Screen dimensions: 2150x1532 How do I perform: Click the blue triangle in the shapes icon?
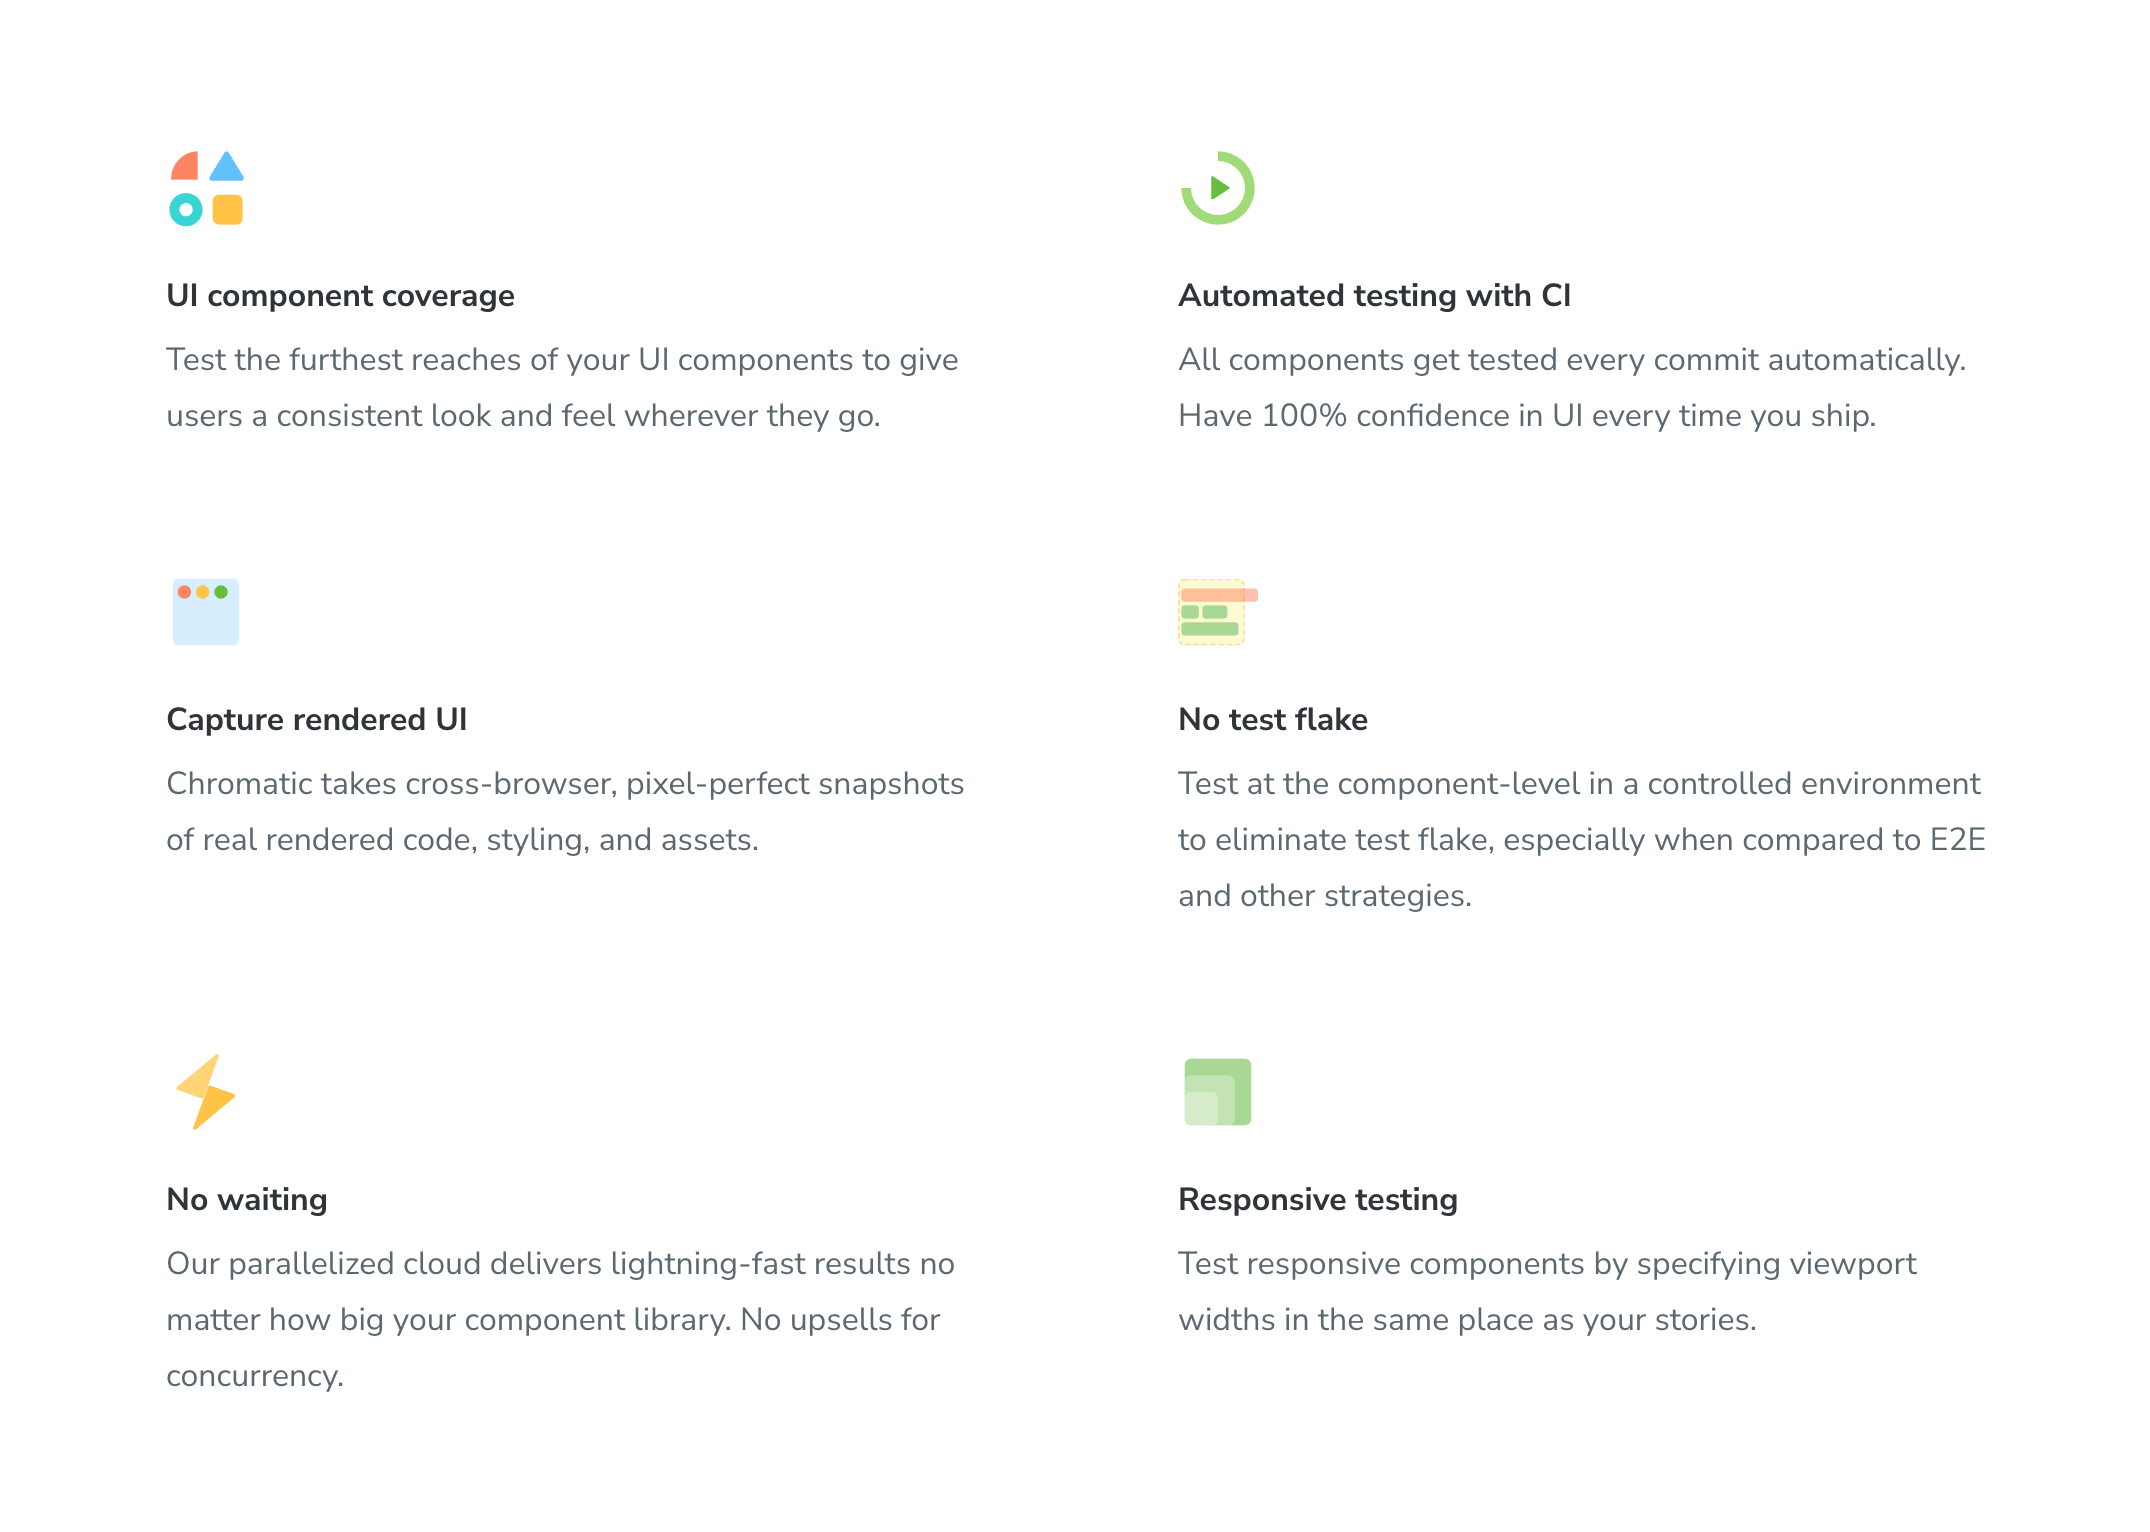[x=227, y=167]
